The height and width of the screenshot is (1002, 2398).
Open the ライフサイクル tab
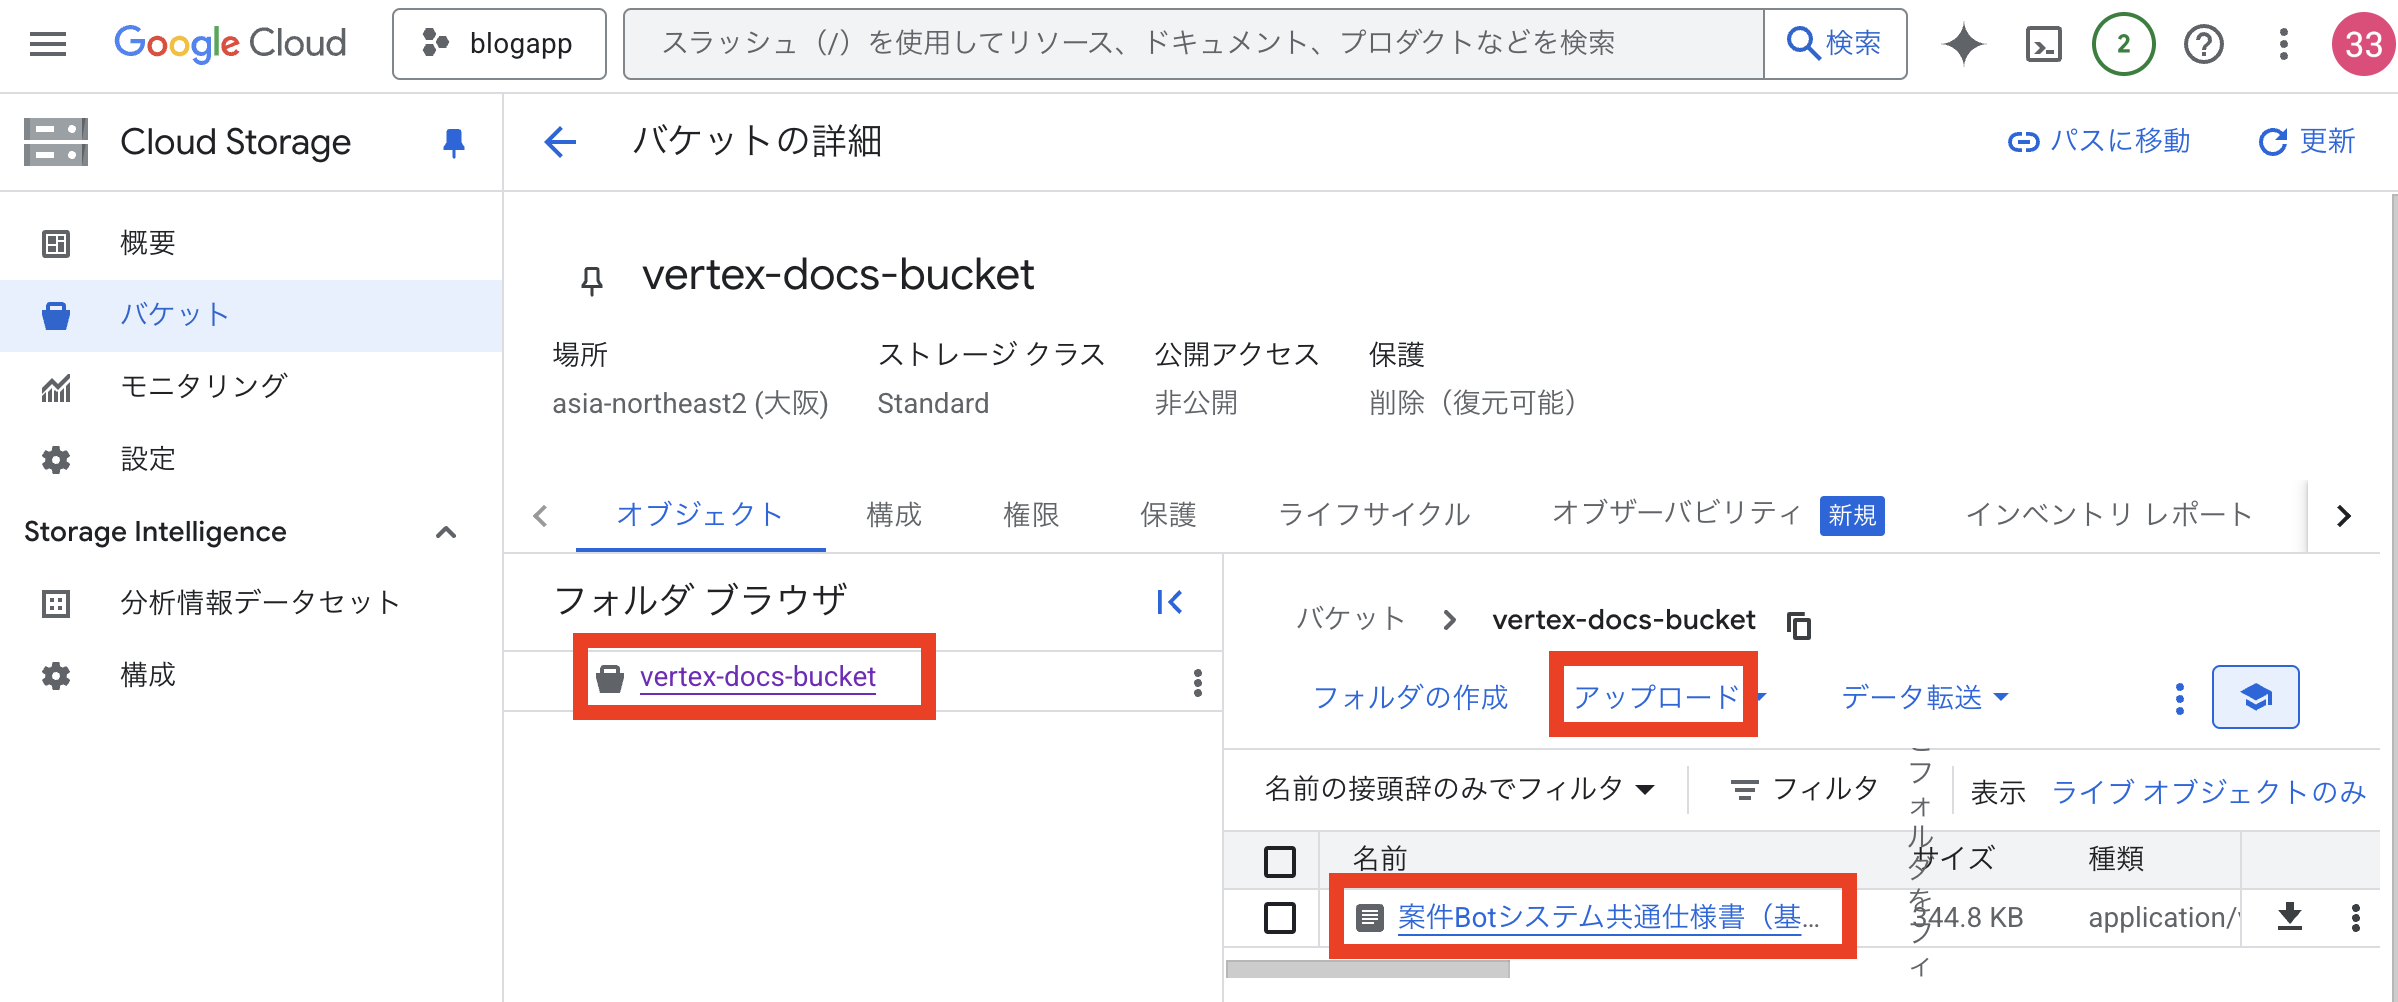tap(1374, 514)
